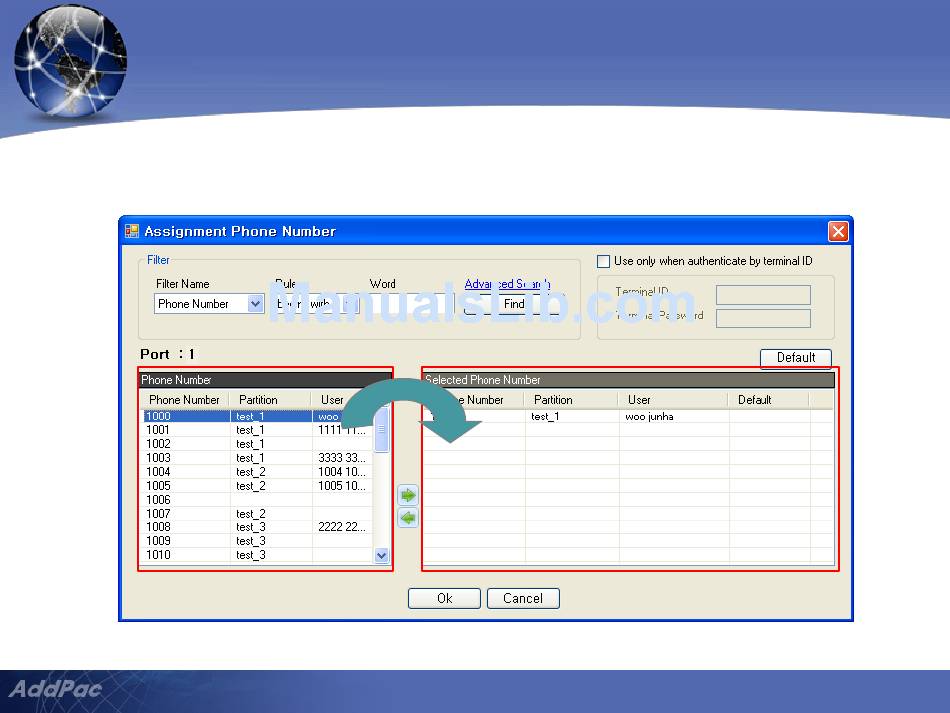Click the Terminal ID input field
Image resolution: width=950 pixels, height=713 pixels.
point(763,295)
